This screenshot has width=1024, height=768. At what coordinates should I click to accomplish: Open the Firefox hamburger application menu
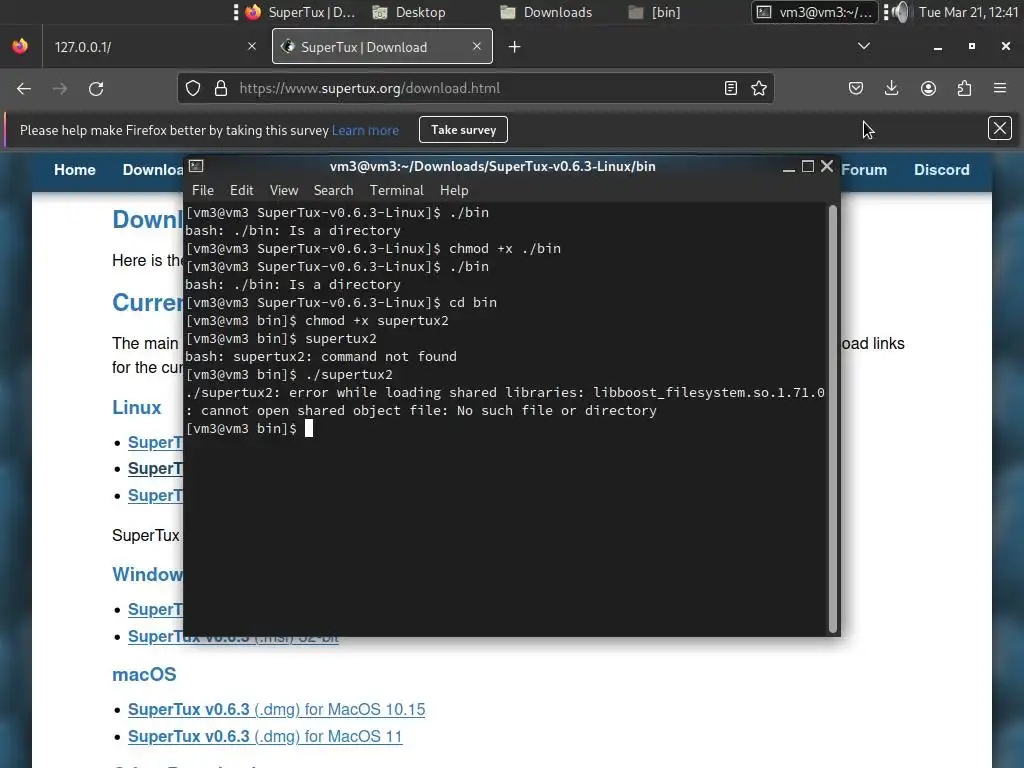pyautogui.click(x=1000, y=88)
